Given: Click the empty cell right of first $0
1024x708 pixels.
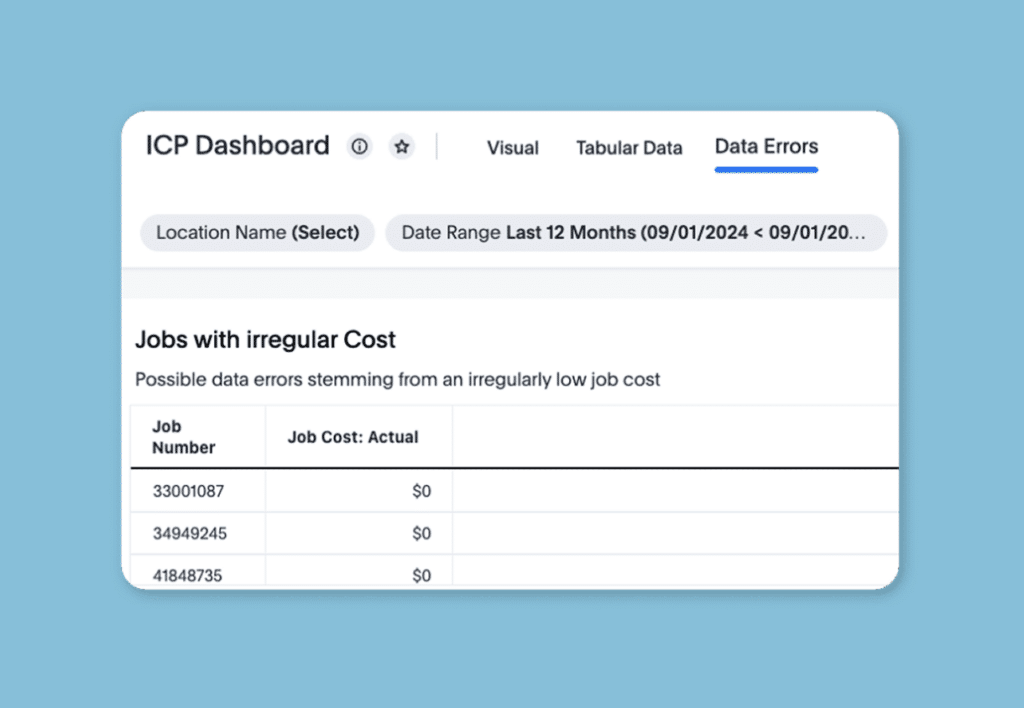Looking at the screenshot, I should [x=674, y=492].
